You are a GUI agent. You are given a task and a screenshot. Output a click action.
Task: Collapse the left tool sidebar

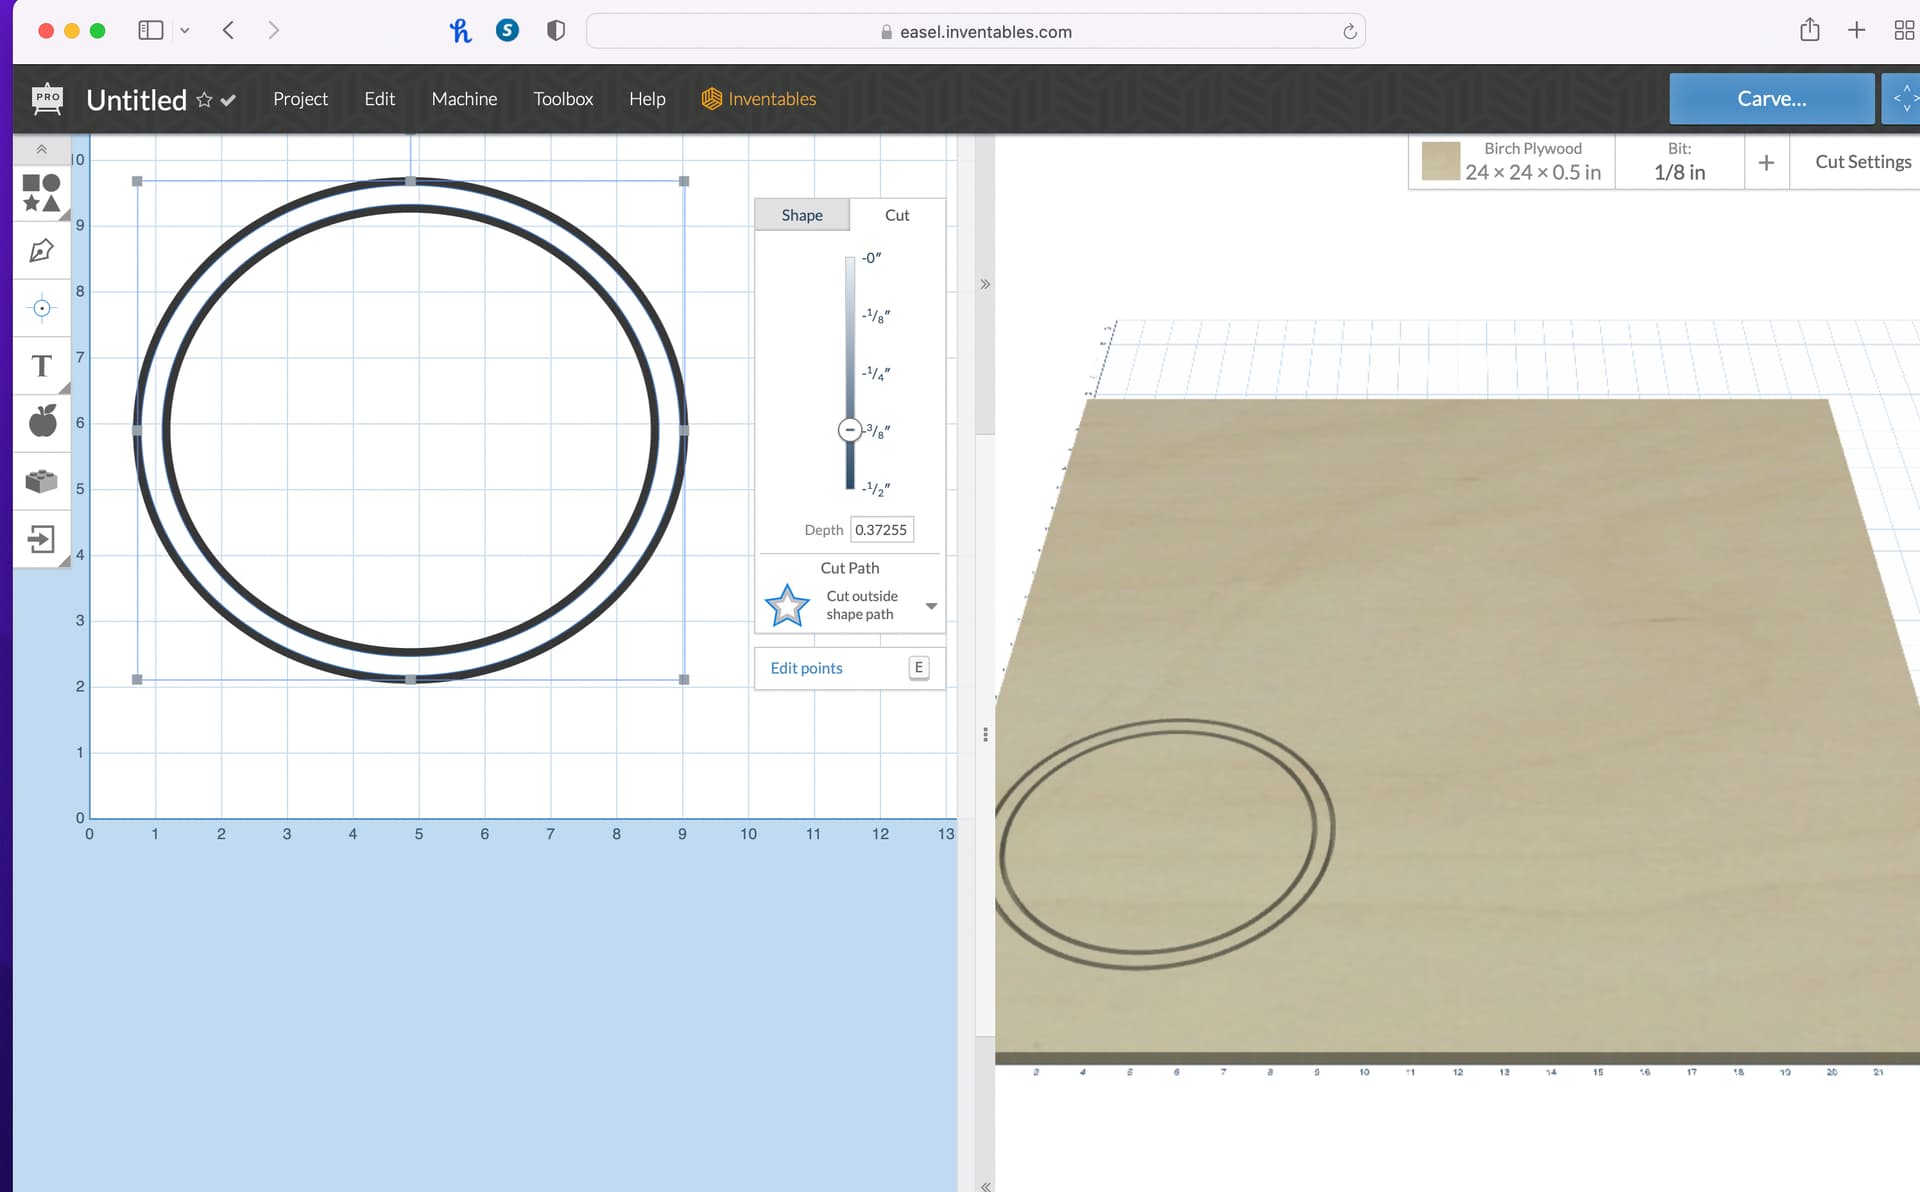tap(41, 149)
